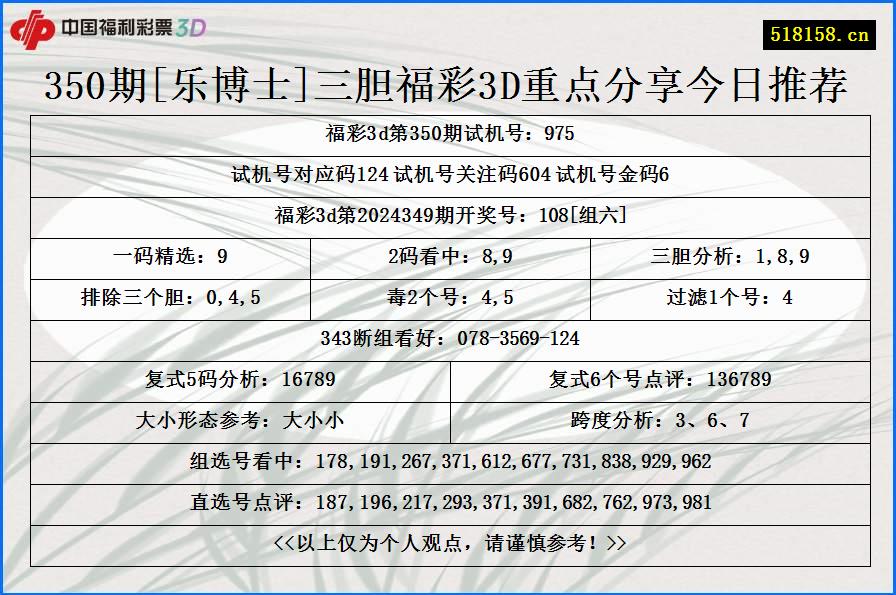
Task: Click the 试机号 975 row
Action: (448, 131)
